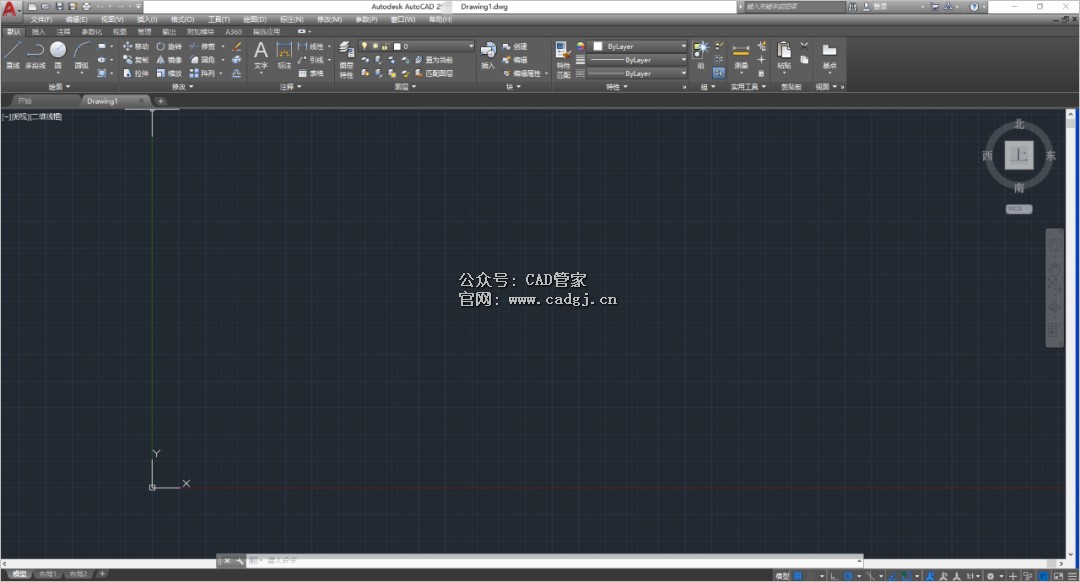Select the Dimension (标注) tool
The height and width of the screenshot is (582, 1080).
point(284,55)
